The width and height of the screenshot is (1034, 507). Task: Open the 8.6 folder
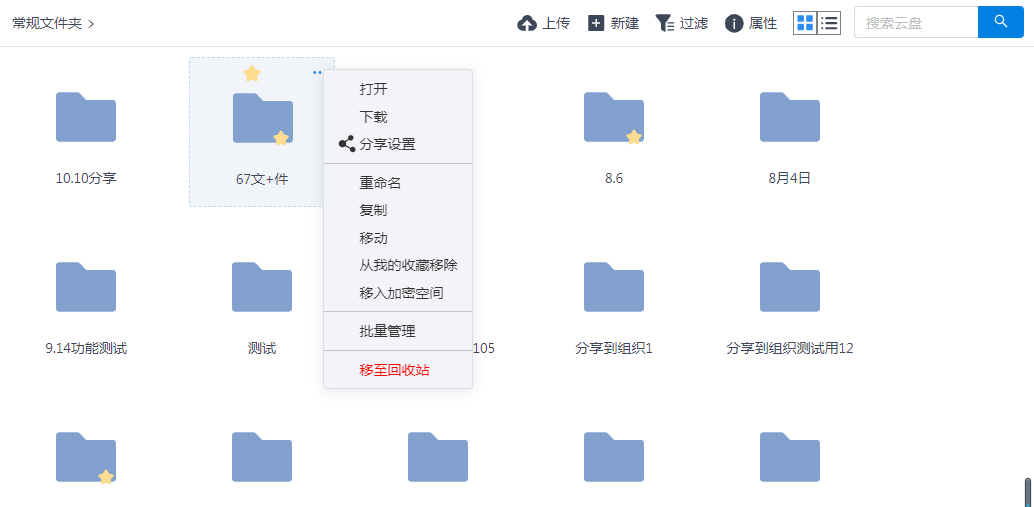coord(613,117)
